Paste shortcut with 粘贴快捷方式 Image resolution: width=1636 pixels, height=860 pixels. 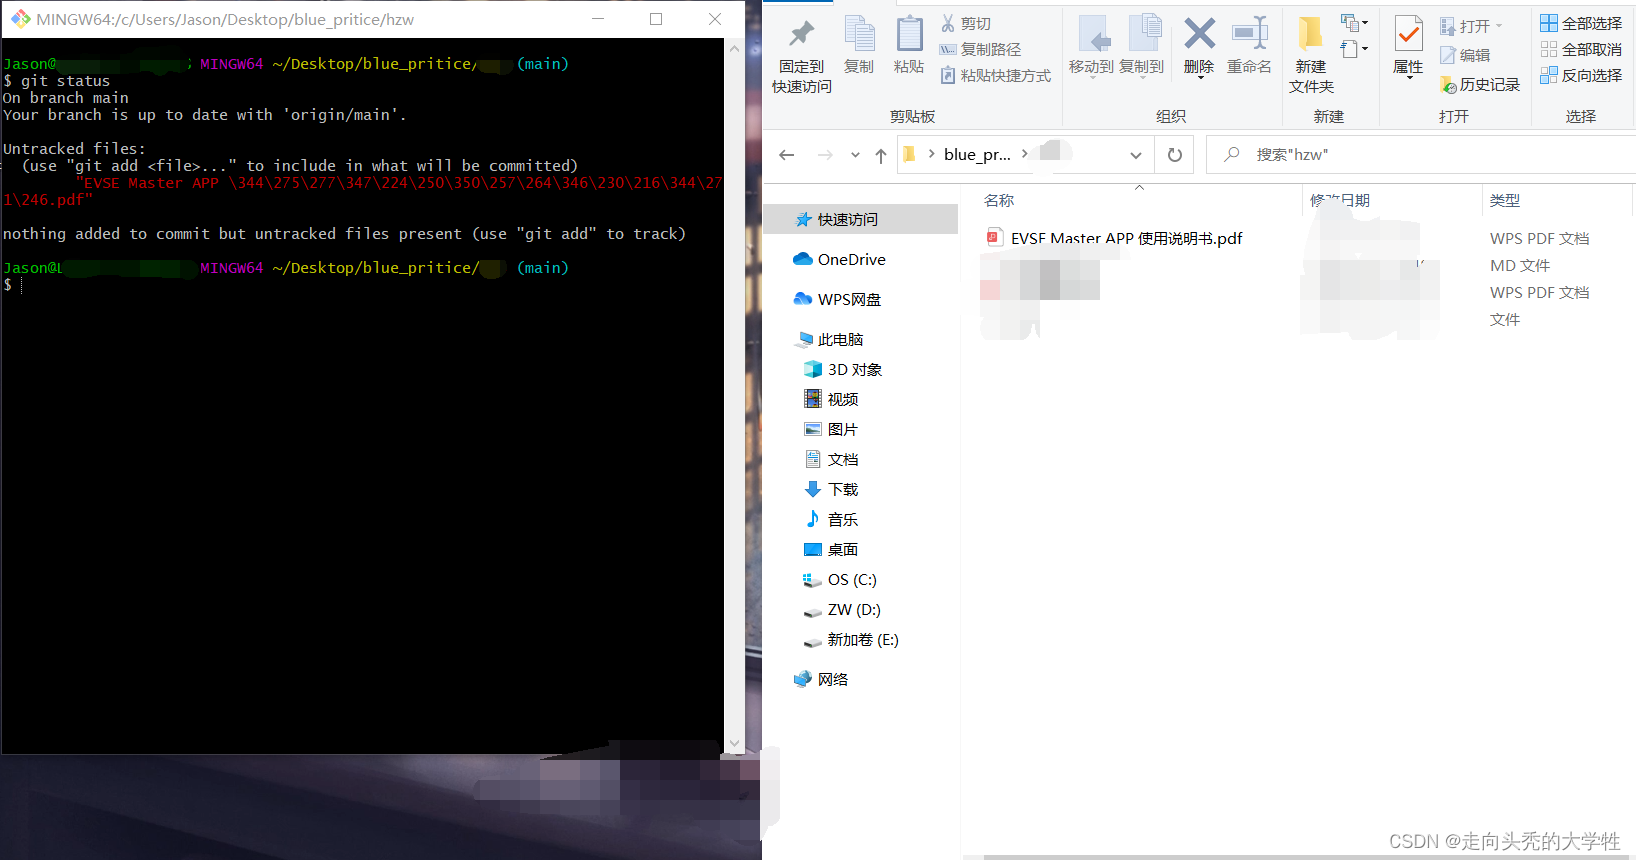coord(995,75)
